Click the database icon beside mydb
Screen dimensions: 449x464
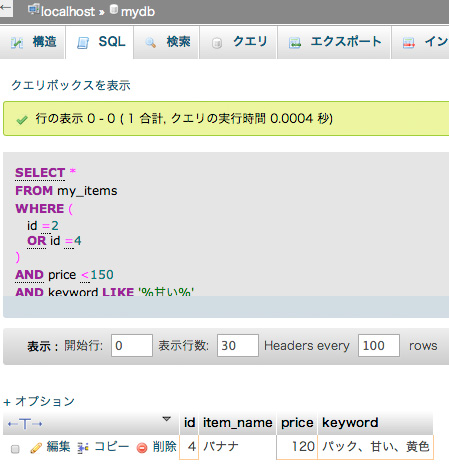(x=114, y=9)
